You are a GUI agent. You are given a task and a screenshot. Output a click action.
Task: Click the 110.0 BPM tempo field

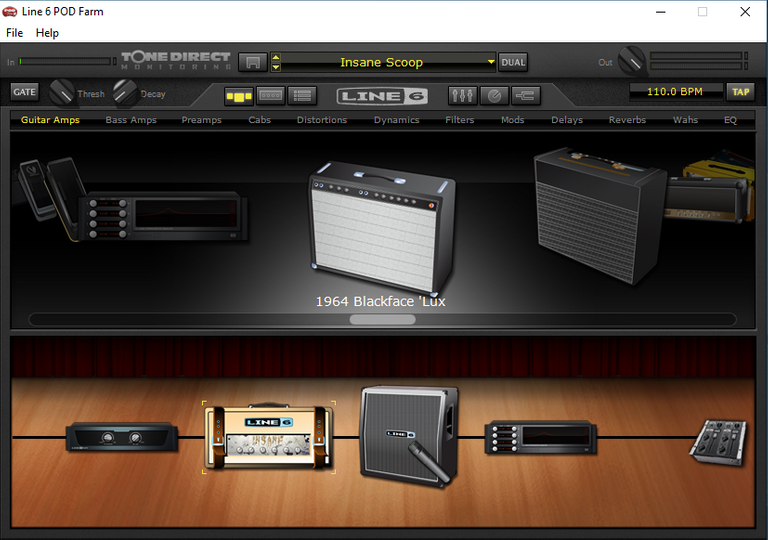point(675,91)
